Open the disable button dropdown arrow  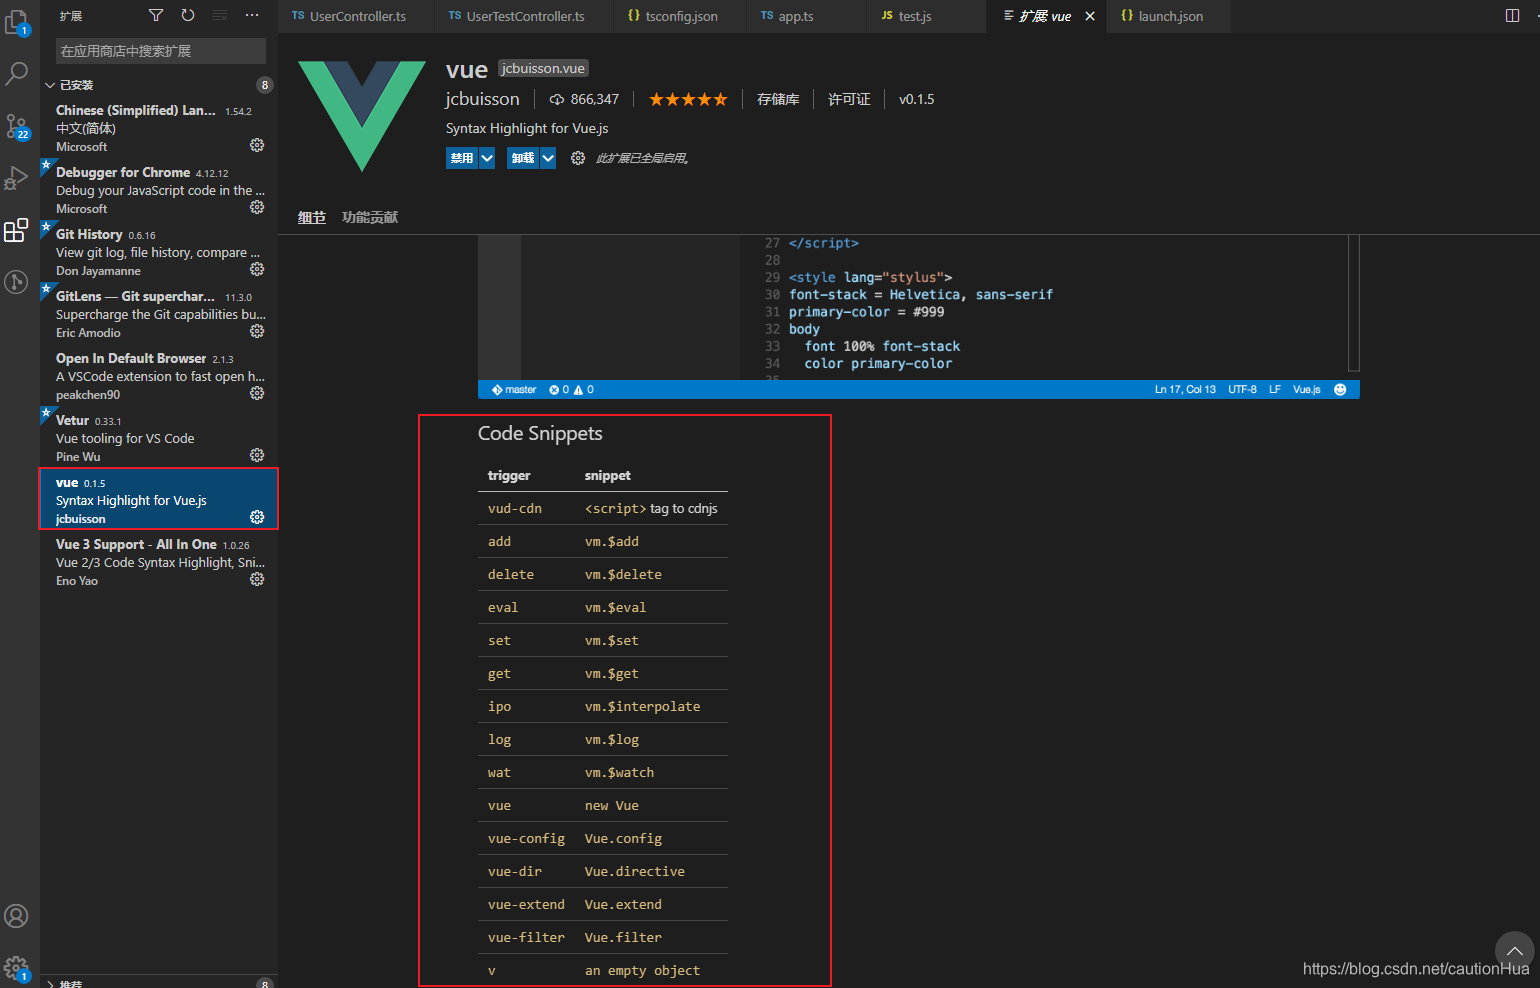pyautogui.click(x=487, y=158)
